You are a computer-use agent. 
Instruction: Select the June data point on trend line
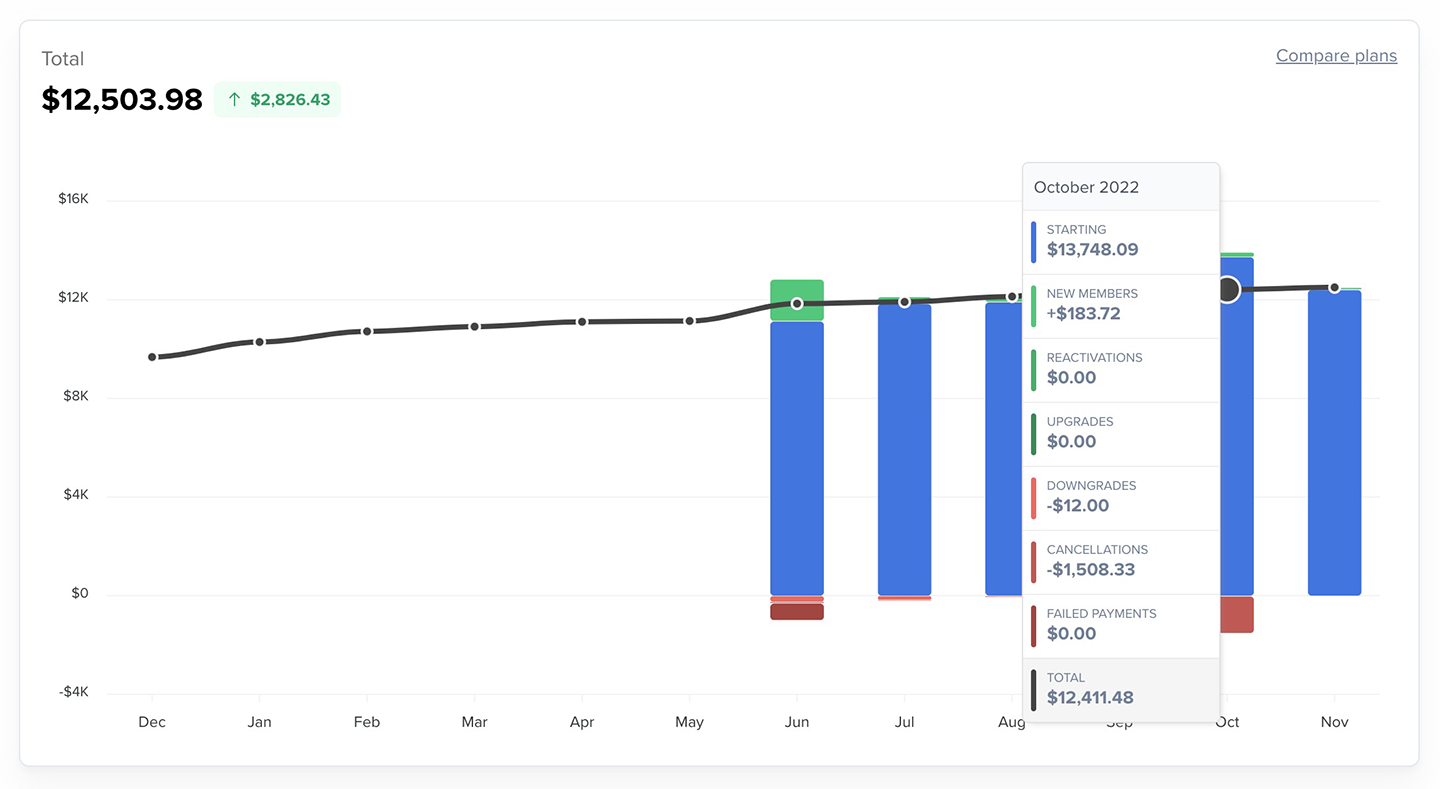pos(797,303)
